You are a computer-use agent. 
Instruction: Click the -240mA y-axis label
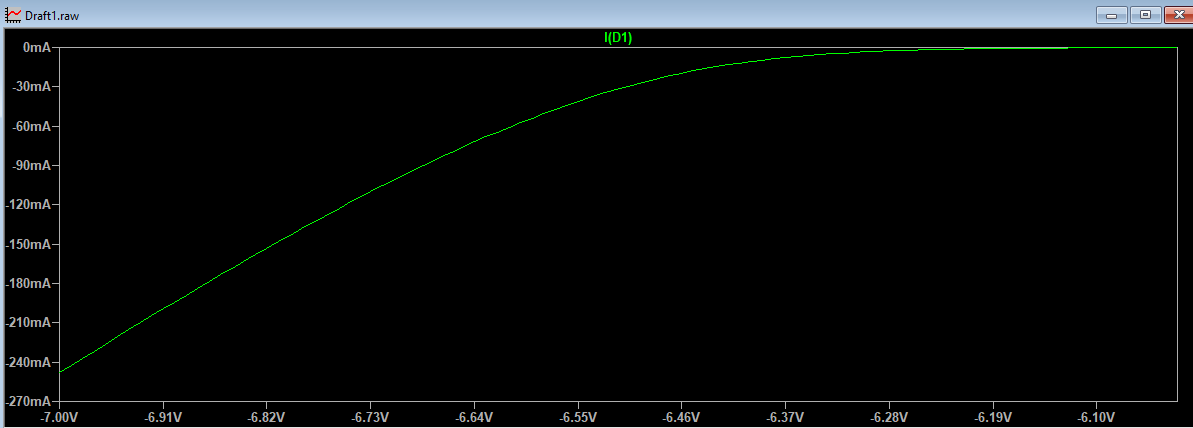[x=30, y=362]
